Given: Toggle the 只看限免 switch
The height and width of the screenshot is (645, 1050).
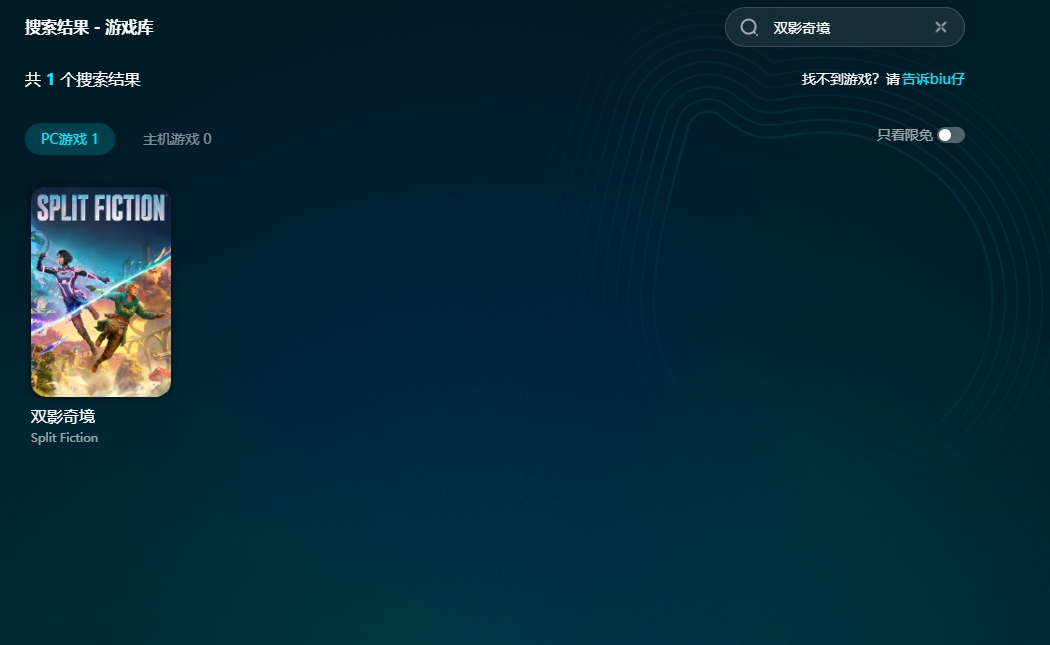Looking at the screenshot, I should click(951, 135).
